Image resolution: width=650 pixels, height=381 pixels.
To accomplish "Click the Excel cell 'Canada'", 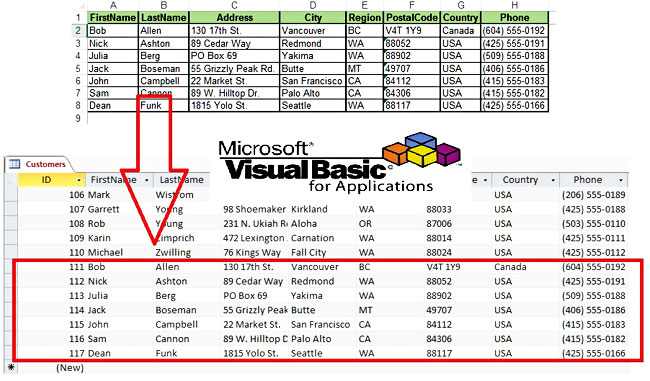I will (x=460, y=31).
